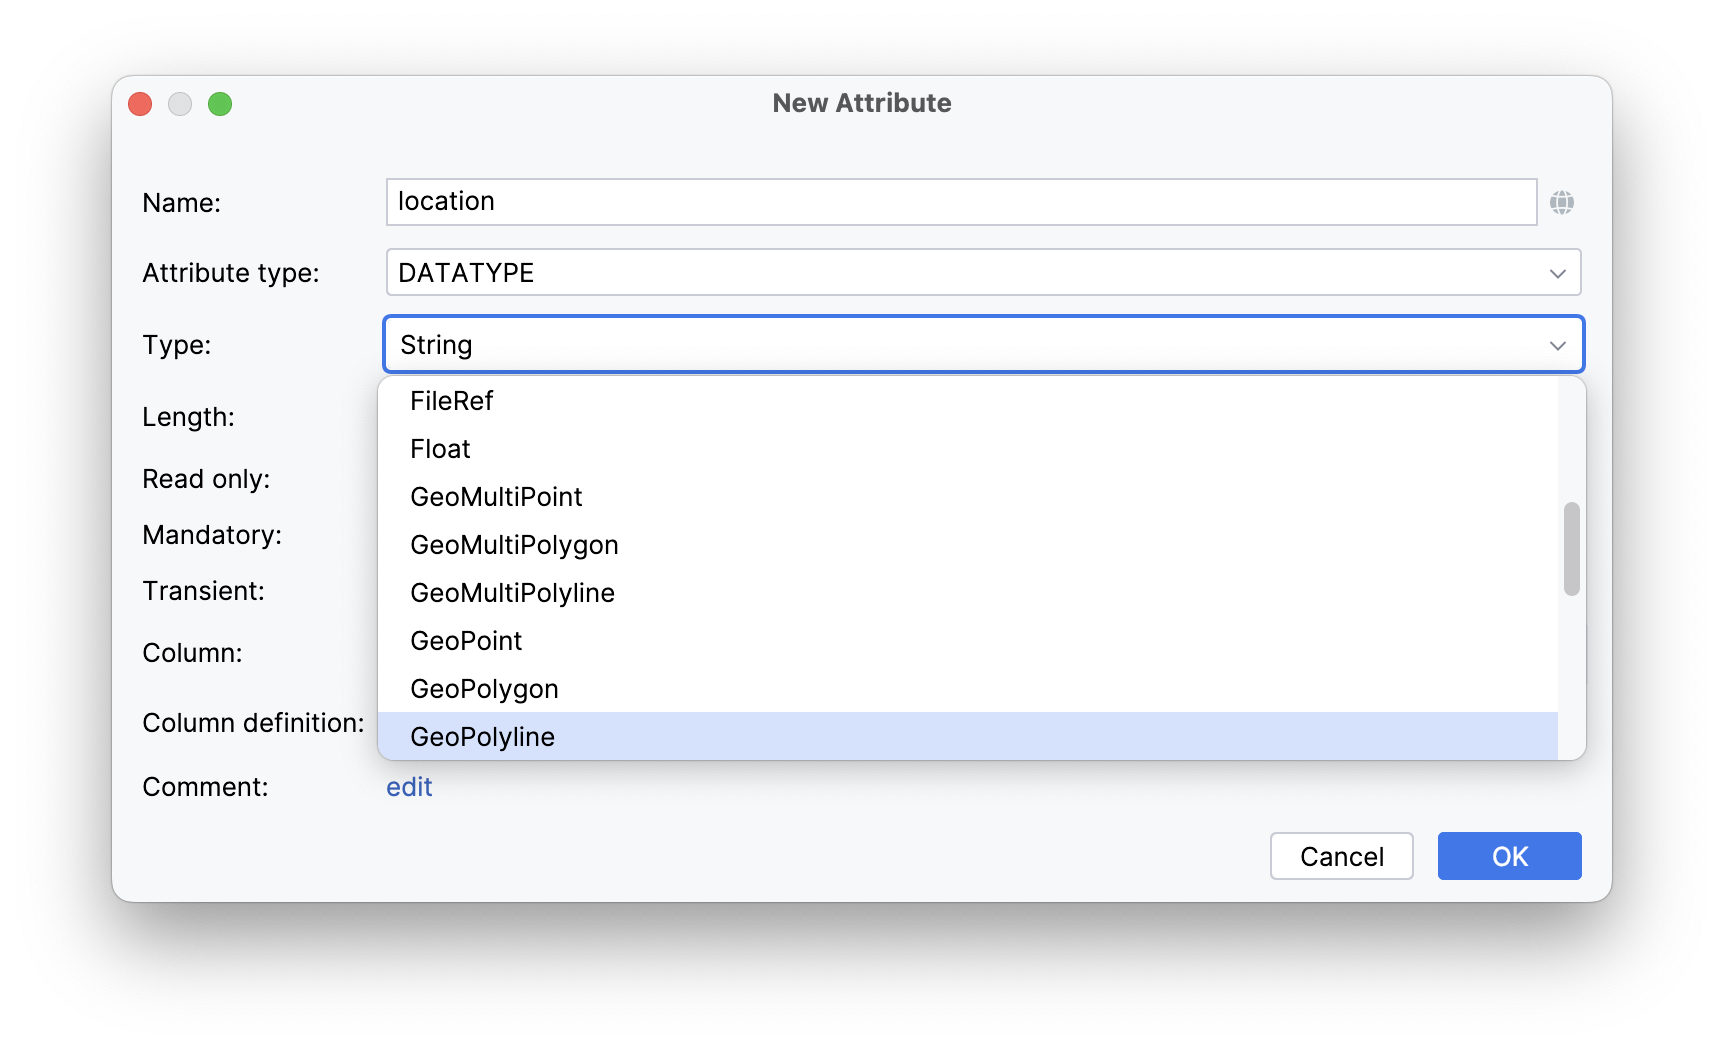
Task: Click into the Name field containing location
Action: coord(960,202)
